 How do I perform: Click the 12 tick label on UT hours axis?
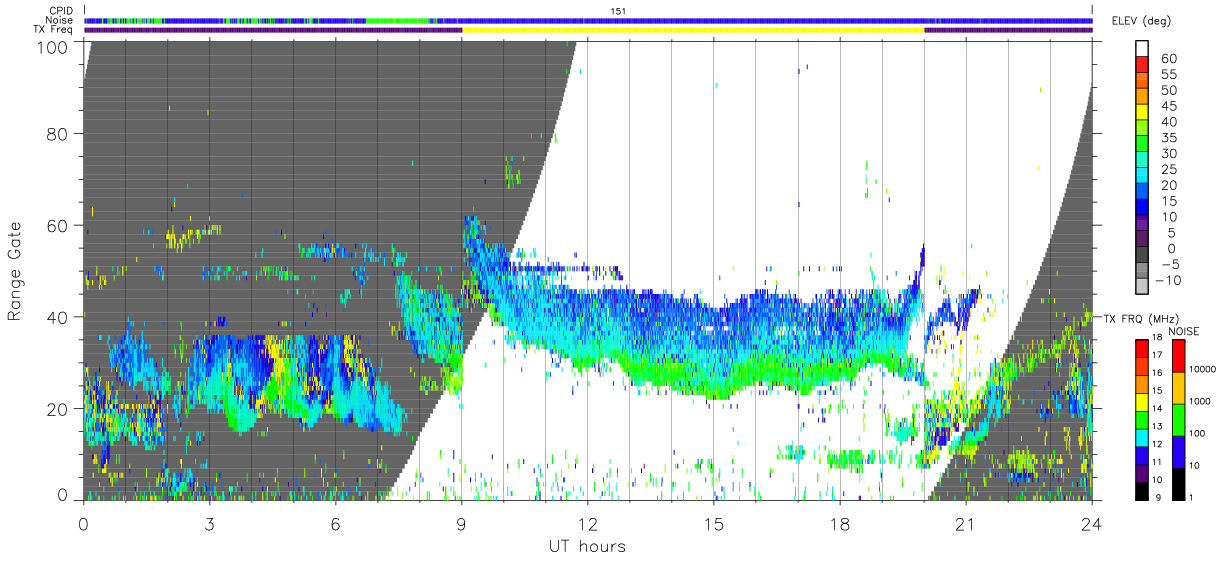[588, 523]
